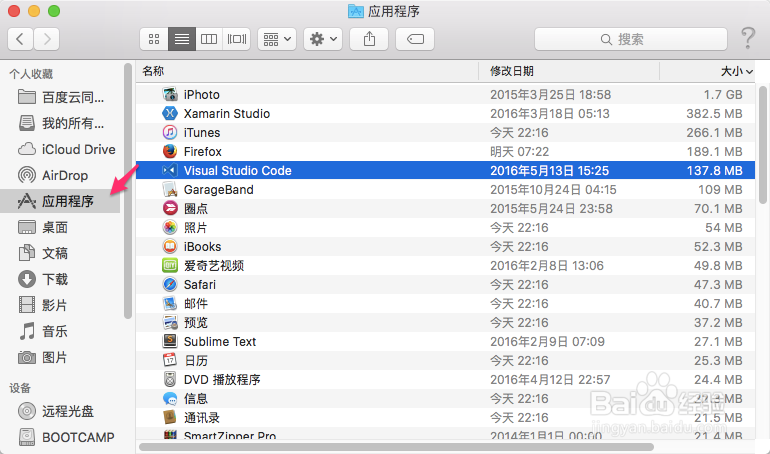
Task: Open 百度云同步 folder in sidebar
Action: point(61,97)
